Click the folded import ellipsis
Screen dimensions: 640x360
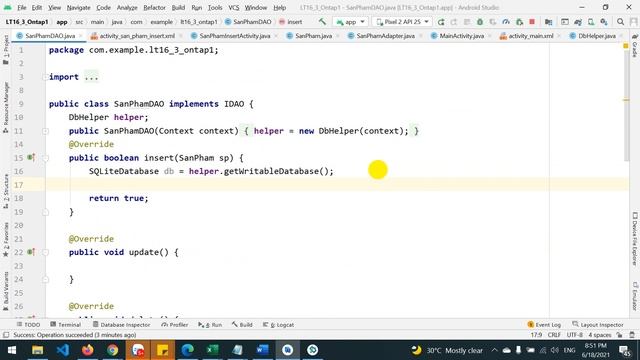(91, 77)
